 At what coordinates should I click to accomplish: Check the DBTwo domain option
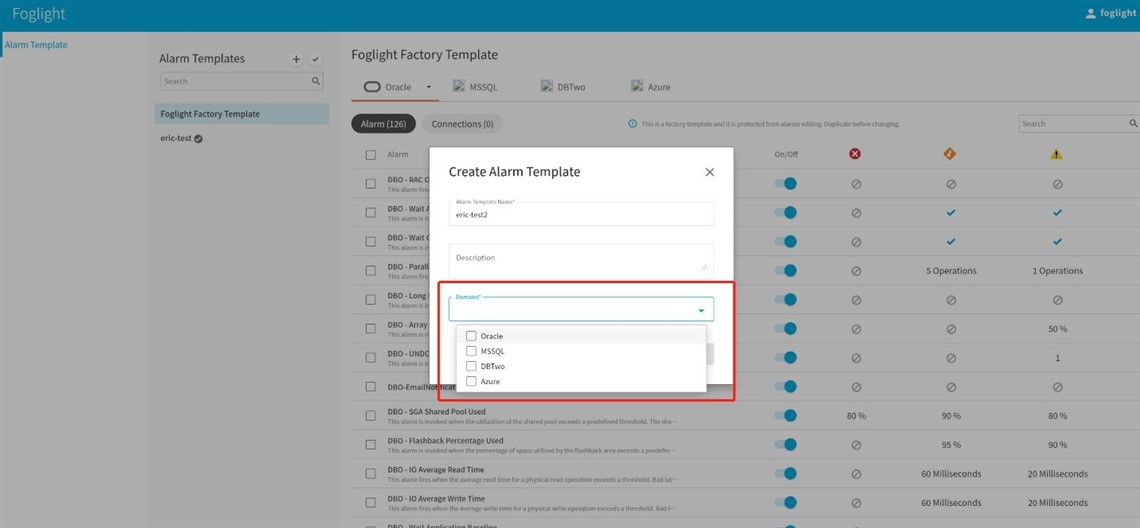coord(471,366)
